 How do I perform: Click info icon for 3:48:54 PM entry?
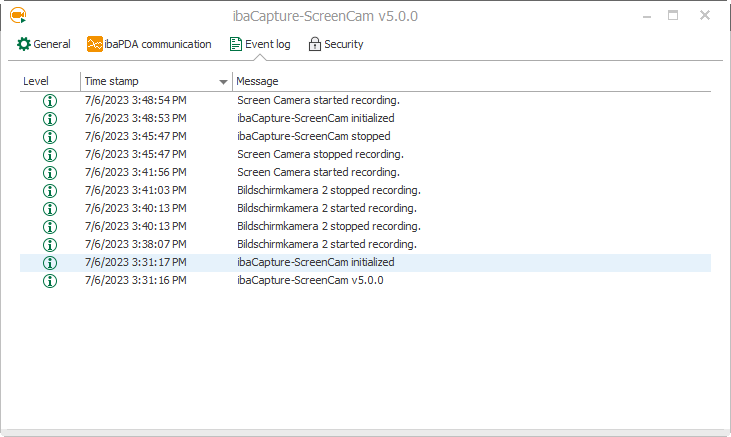click(x=50, y=100)
